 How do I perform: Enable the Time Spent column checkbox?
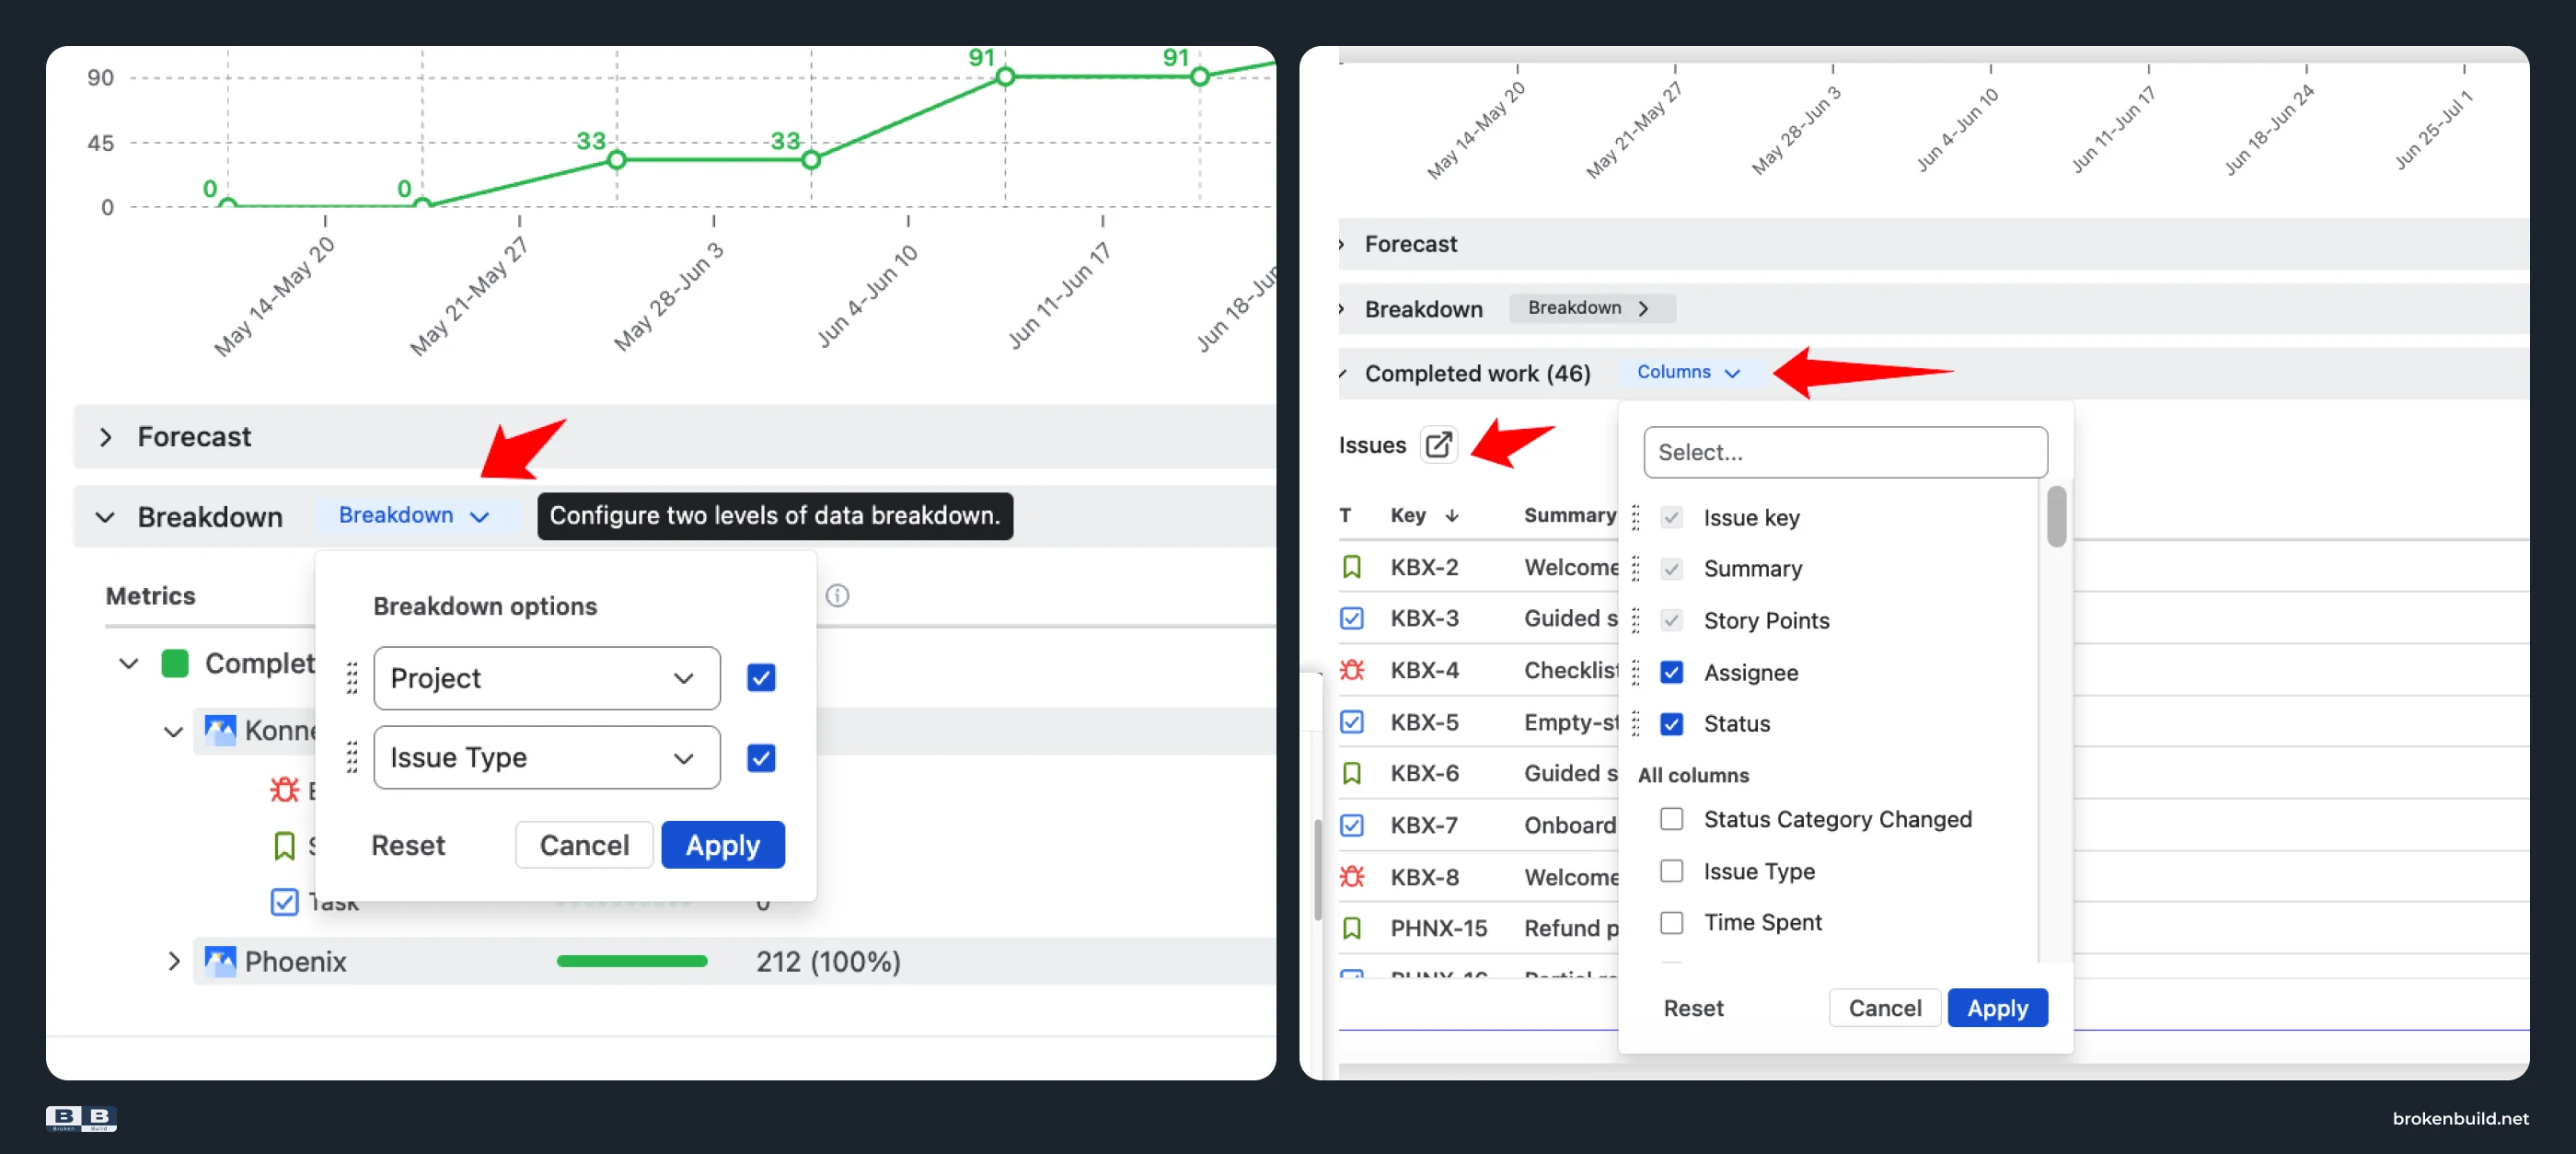coord(1671,922)
